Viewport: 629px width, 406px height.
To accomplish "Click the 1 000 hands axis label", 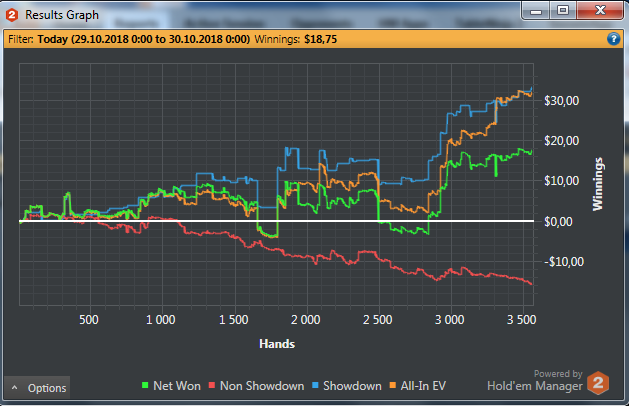I will coord(160,320).
